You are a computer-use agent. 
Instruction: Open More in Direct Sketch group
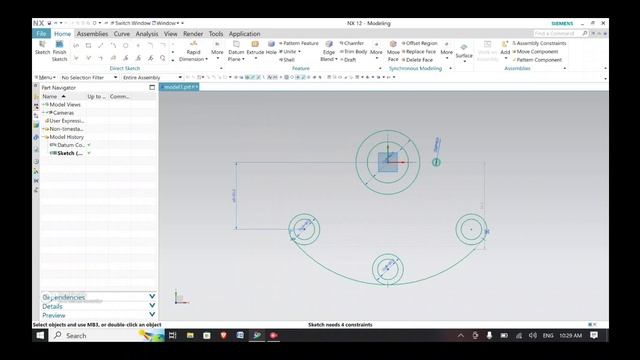point(217,51)
